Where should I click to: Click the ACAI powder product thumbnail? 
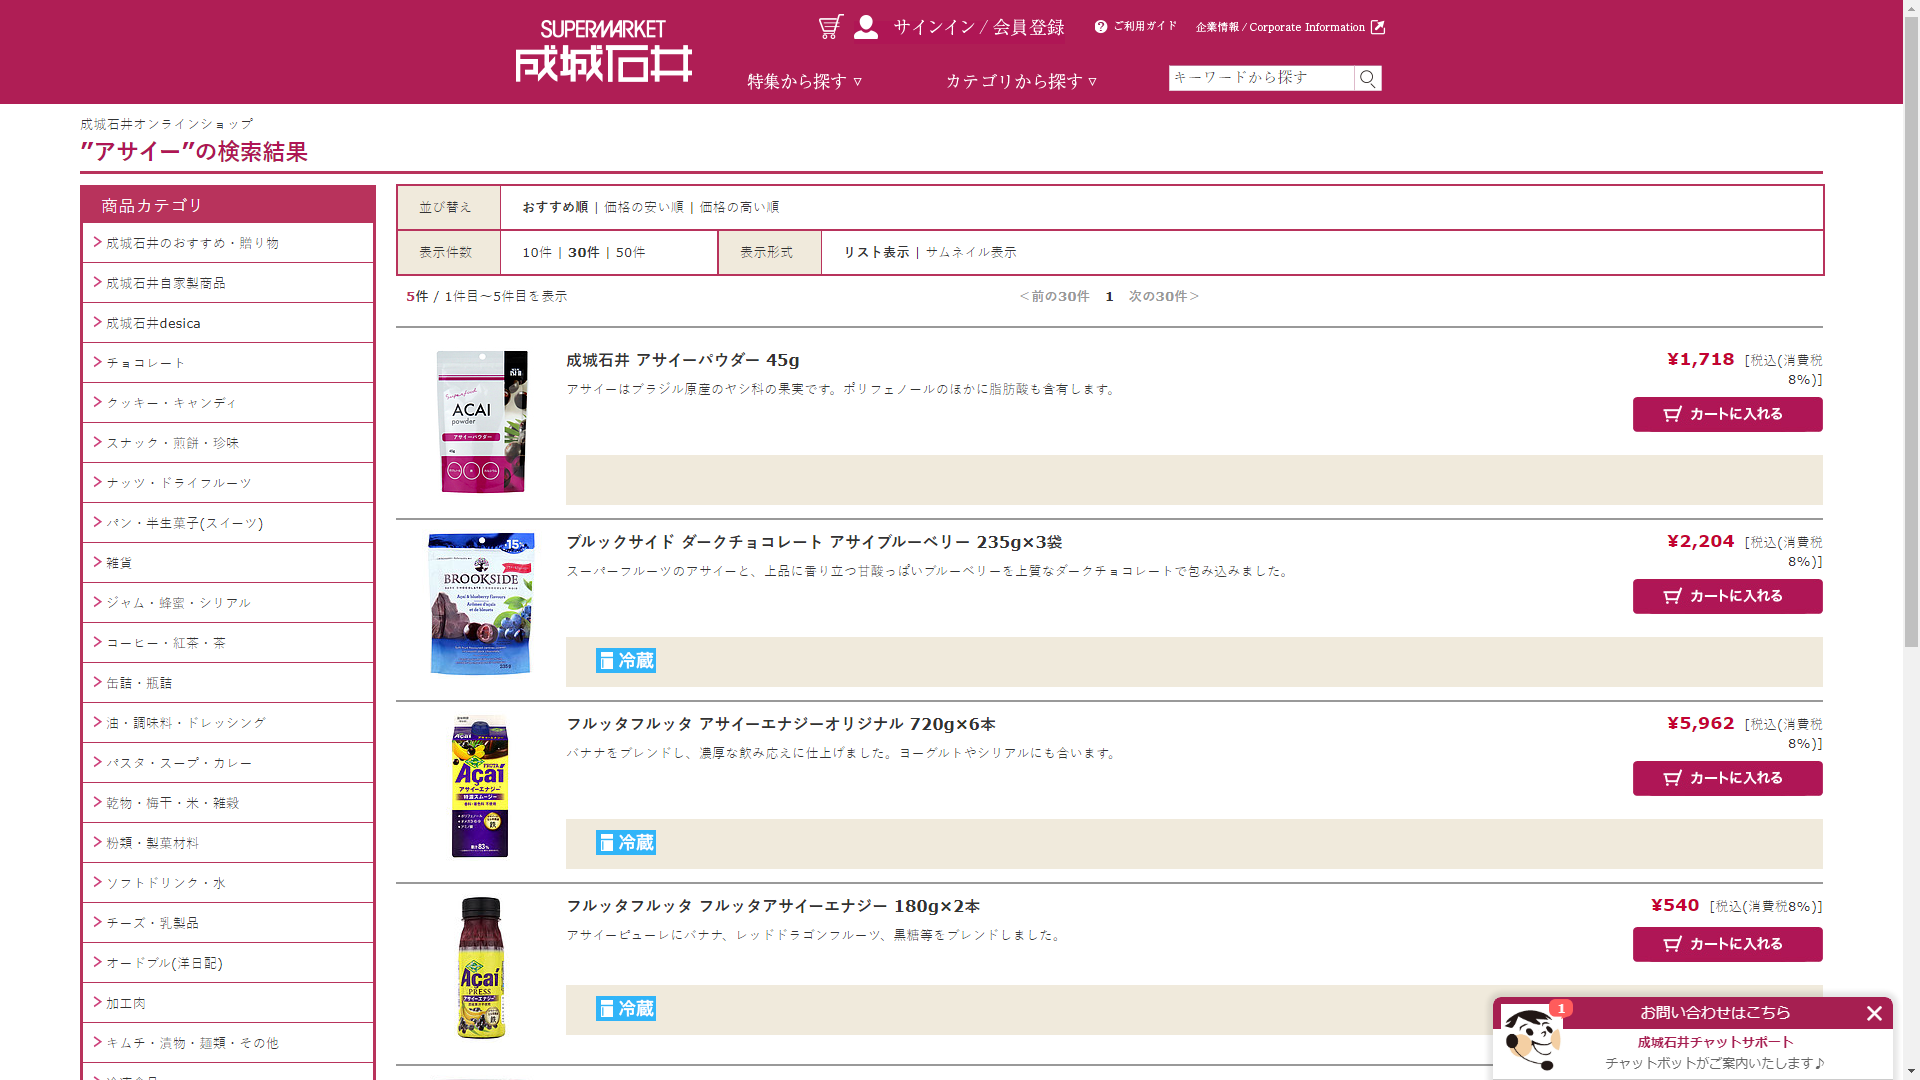(x=482, y=421)
